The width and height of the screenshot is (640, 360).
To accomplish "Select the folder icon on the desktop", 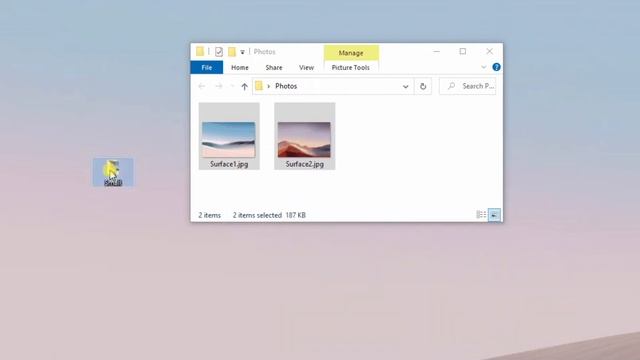I will click(x=113, y=172).
